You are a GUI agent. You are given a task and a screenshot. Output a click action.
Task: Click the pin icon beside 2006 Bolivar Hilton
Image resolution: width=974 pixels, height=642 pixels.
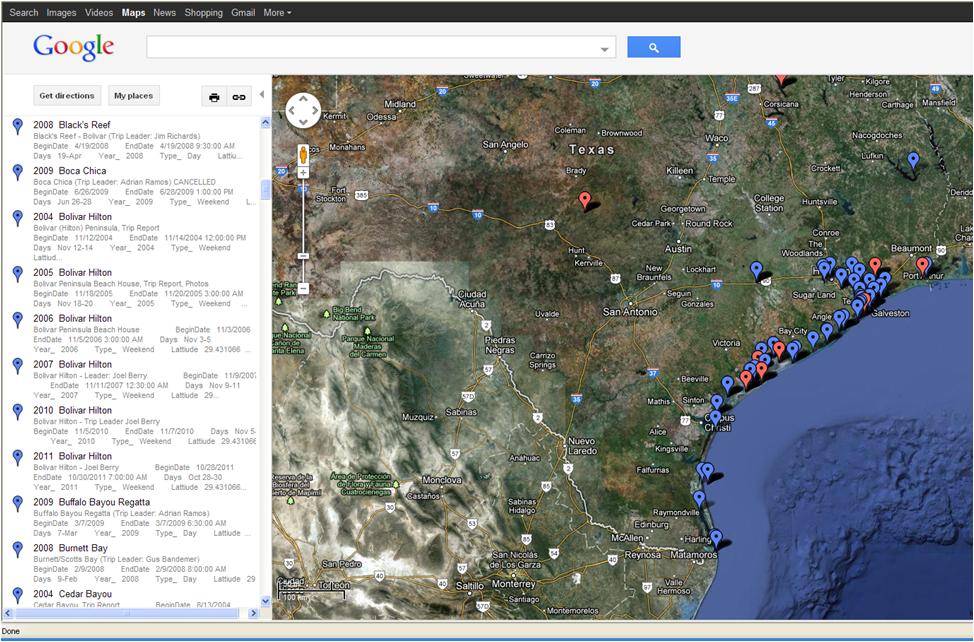tap(18, 320)
